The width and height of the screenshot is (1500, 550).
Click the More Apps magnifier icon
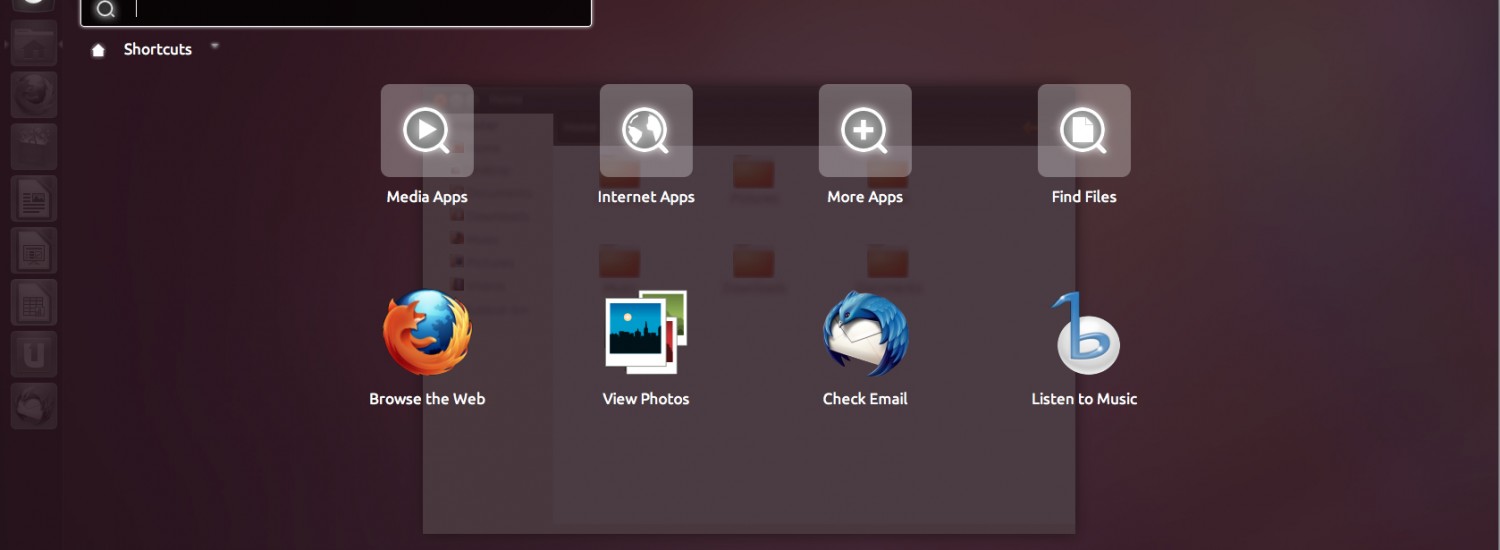(x=865, y=131)
